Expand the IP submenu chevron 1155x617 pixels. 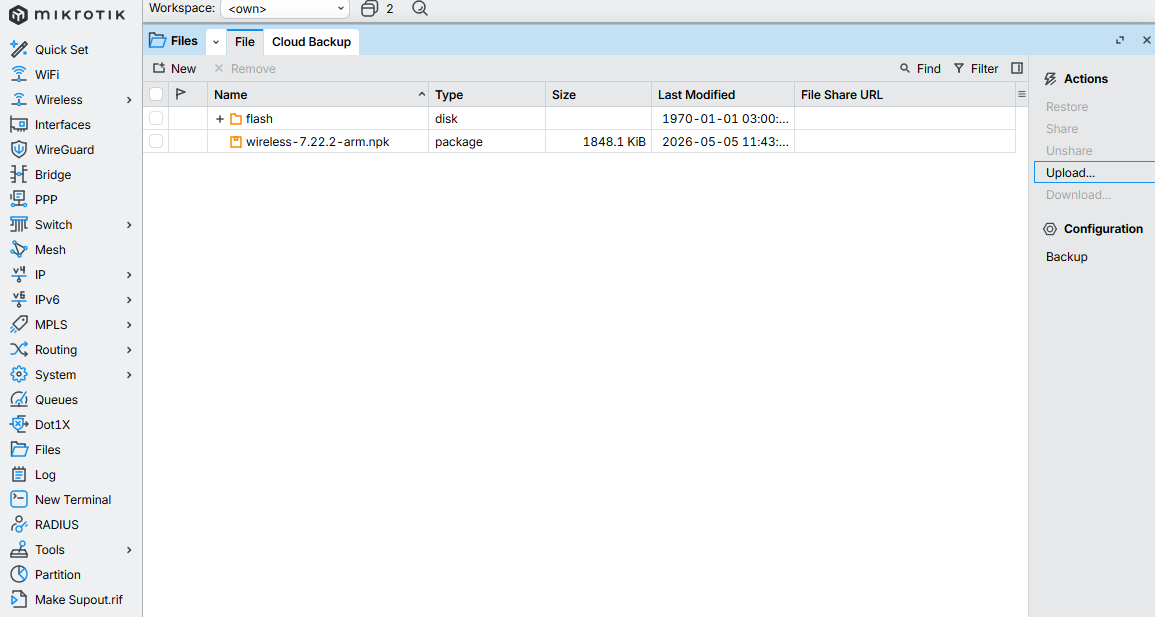point(129,275)
